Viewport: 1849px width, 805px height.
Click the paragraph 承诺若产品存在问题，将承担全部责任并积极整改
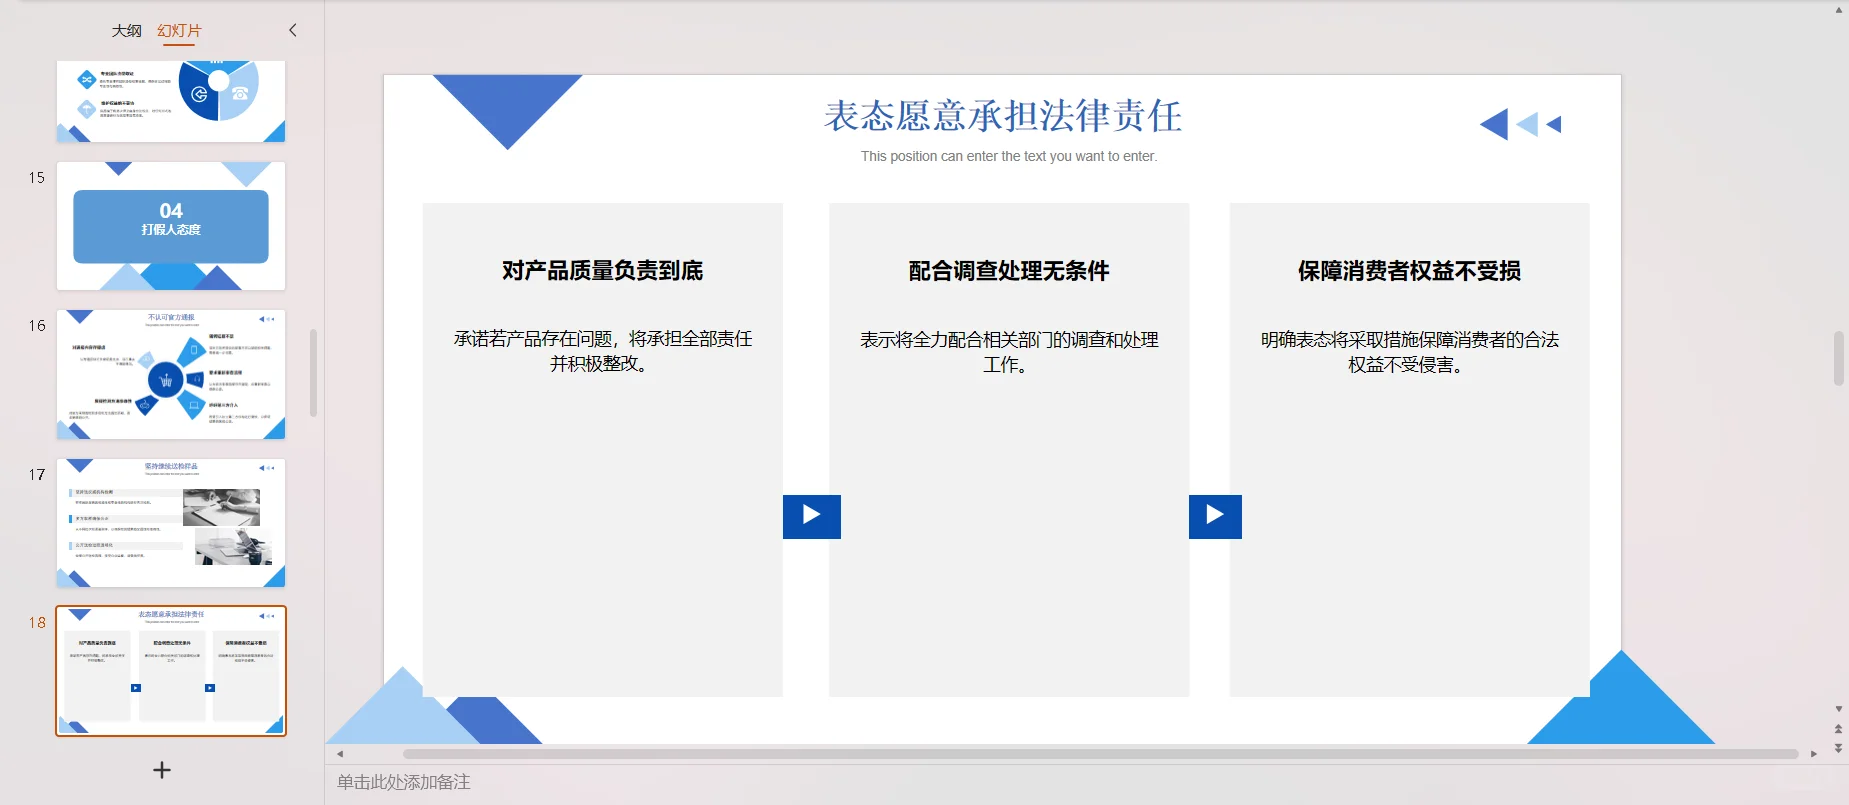pyautogui.click(x=602, y=351)
